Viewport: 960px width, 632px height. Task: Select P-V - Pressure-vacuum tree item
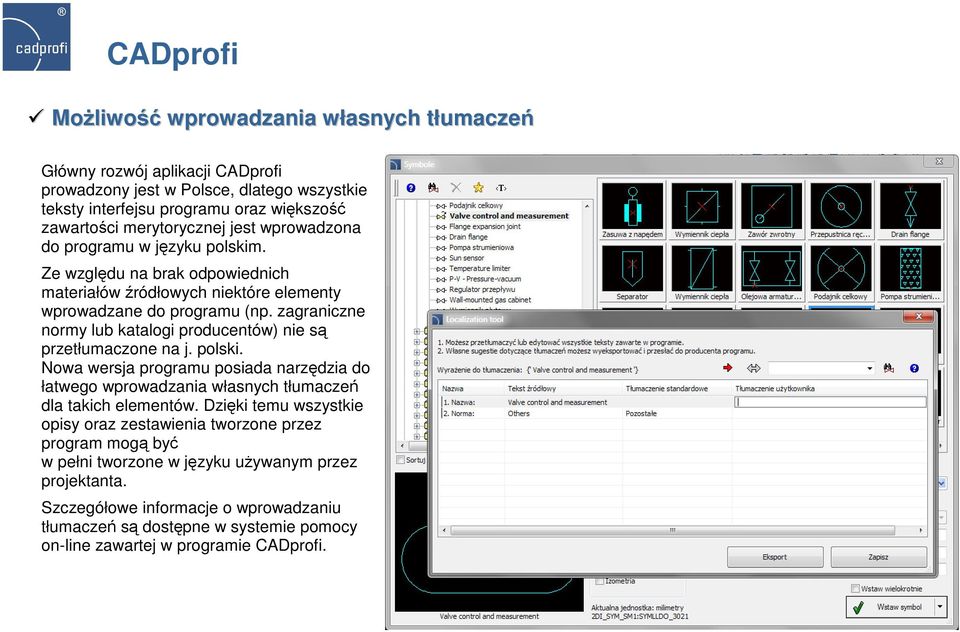pos(485,279)
